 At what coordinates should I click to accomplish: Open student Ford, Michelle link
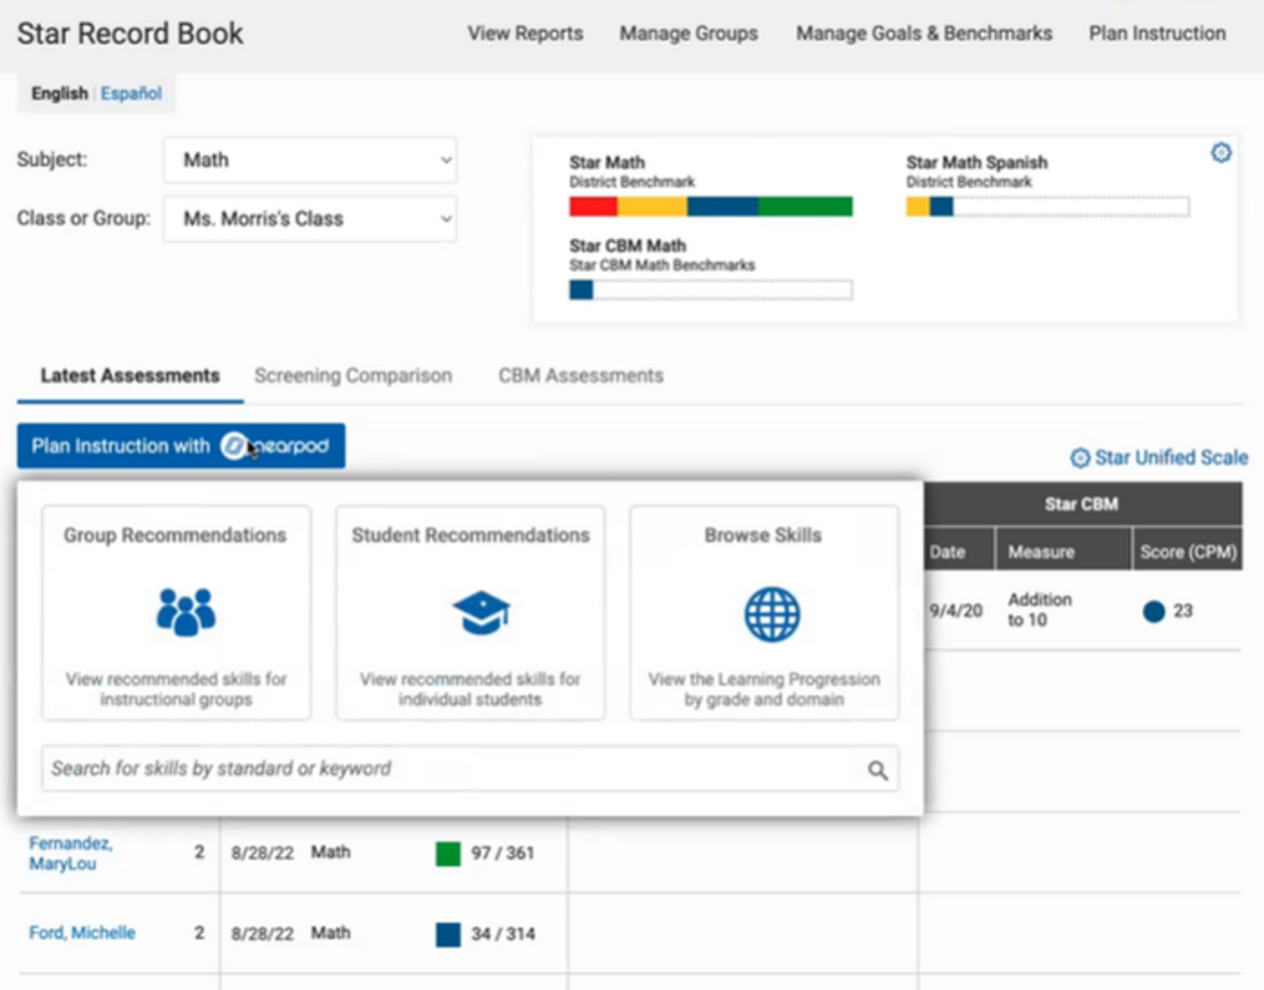pyautogui.click(x=82, y=933)
